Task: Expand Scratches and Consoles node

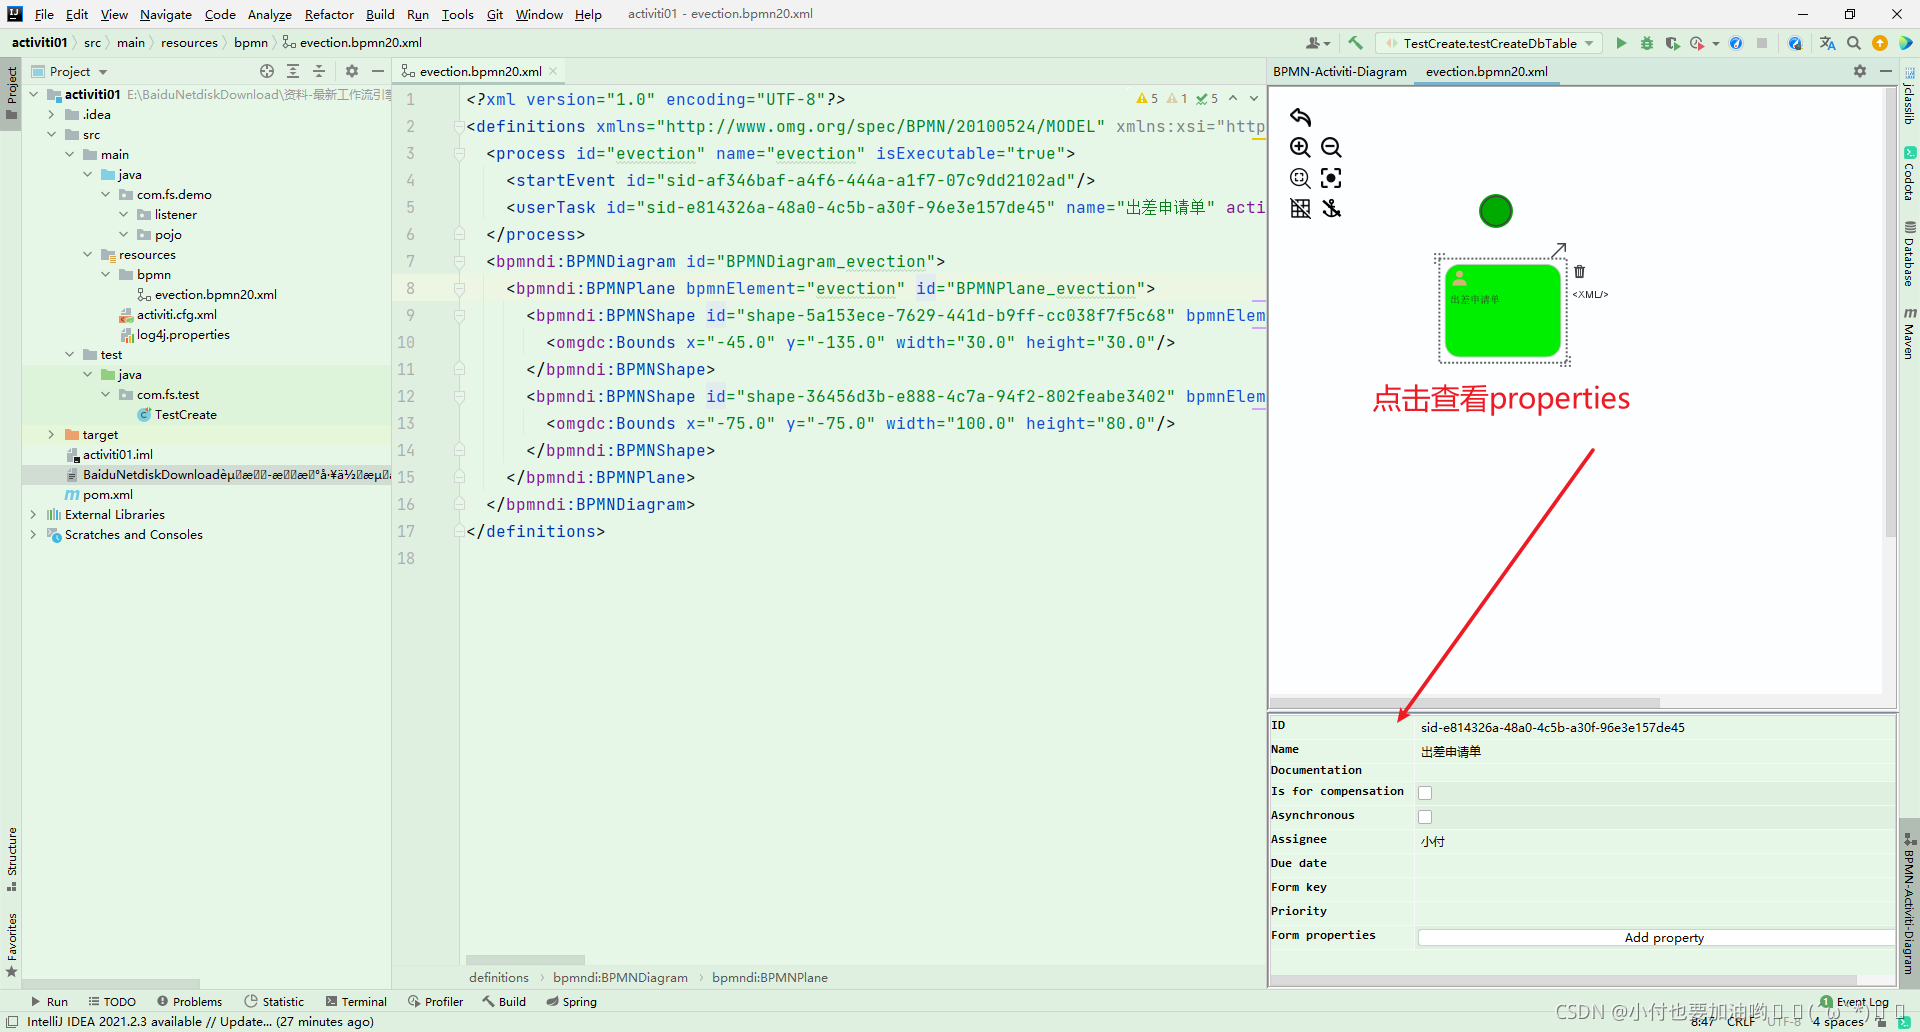Action: click(34, 534)
